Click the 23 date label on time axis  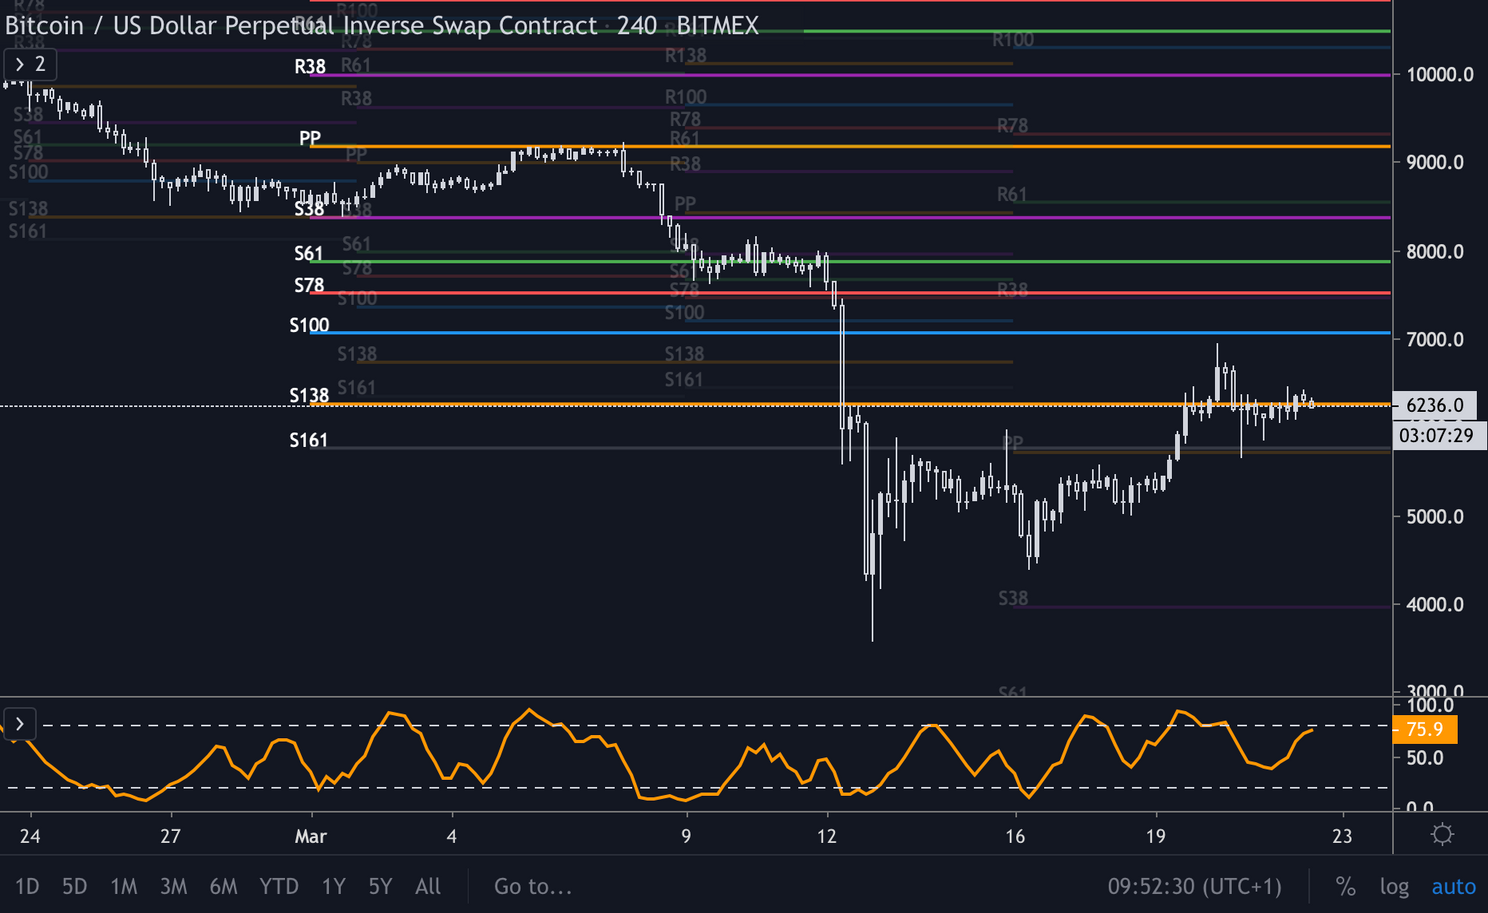pos(1342,836)
